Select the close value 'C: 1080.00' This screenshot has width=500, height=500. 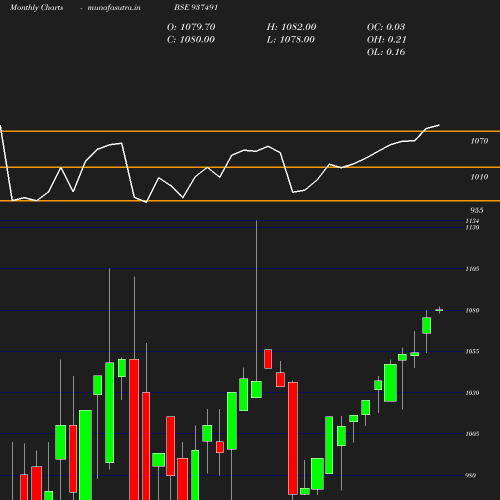[191, 40]
